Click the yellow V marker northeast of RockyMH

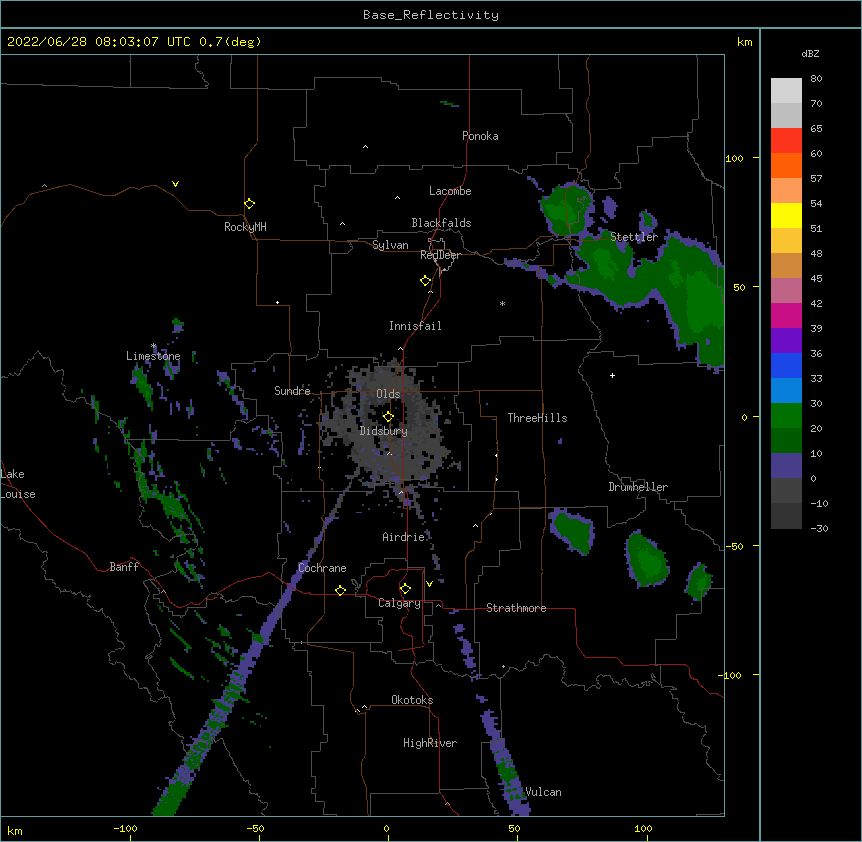pyautogui.click(x=175, y=184)
